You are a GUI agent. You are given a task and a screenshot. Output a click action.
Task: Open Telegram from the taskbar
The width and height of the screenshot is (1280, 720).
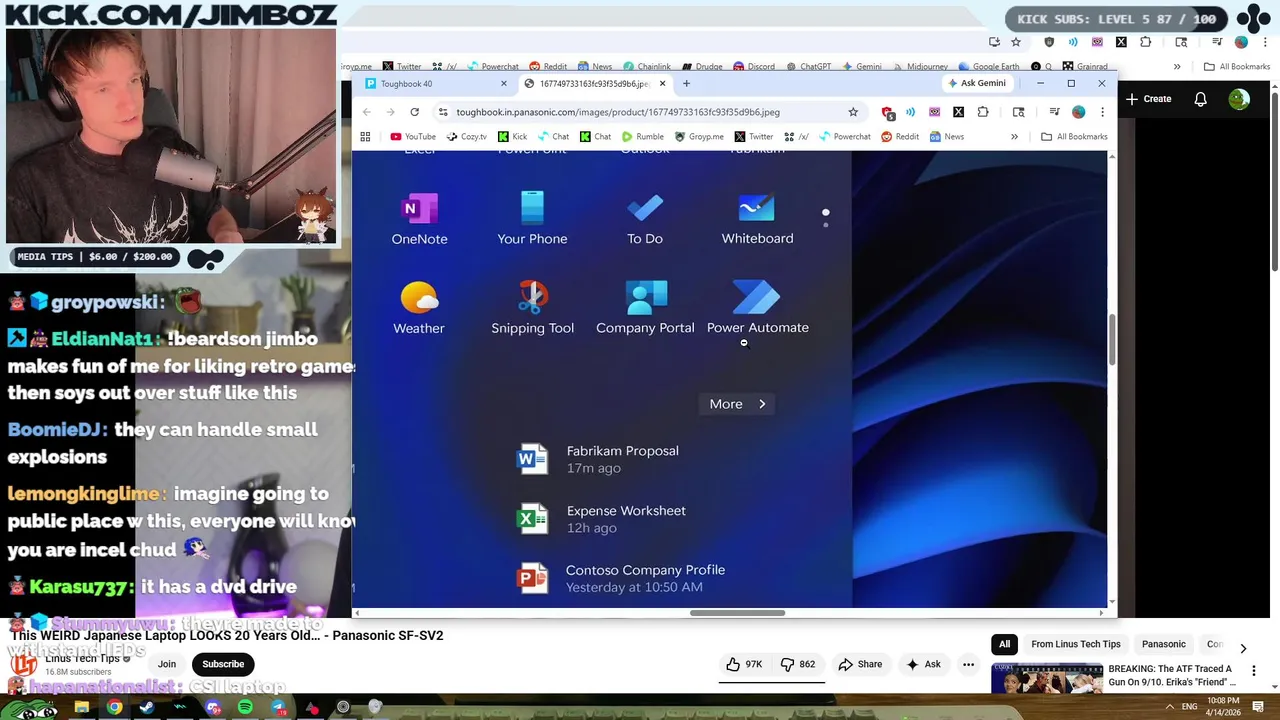click(x=278, y=707)
